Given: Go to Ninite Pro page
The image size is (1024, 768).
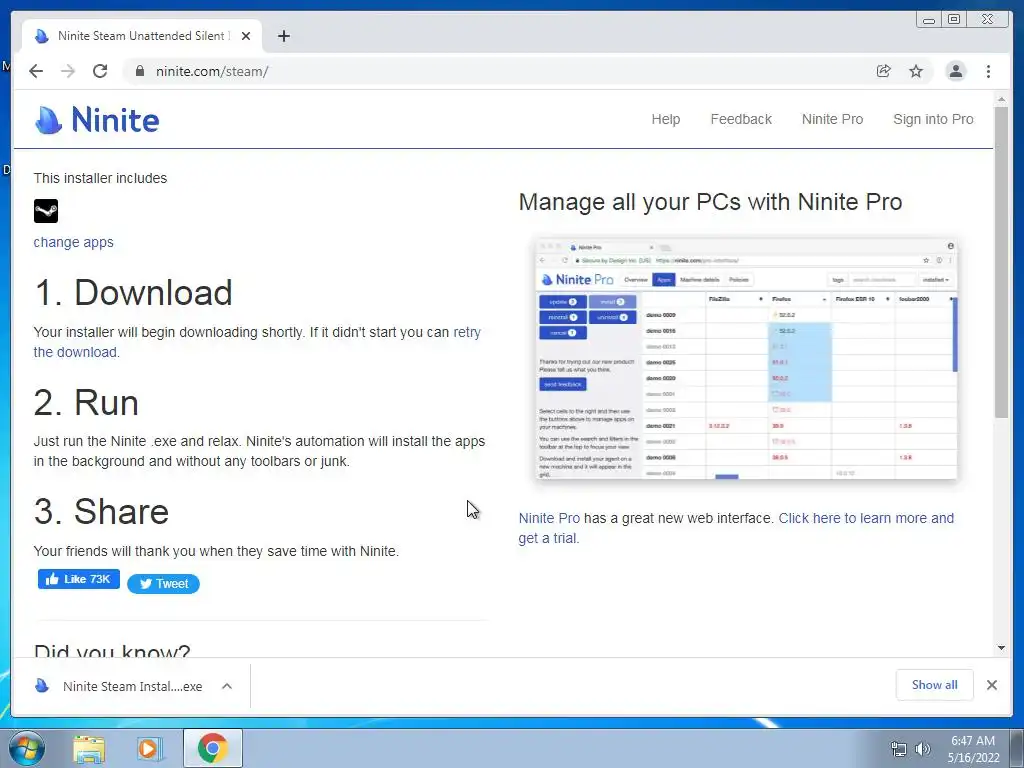Looking at the screenshot, I should click(x=832, y=119).
